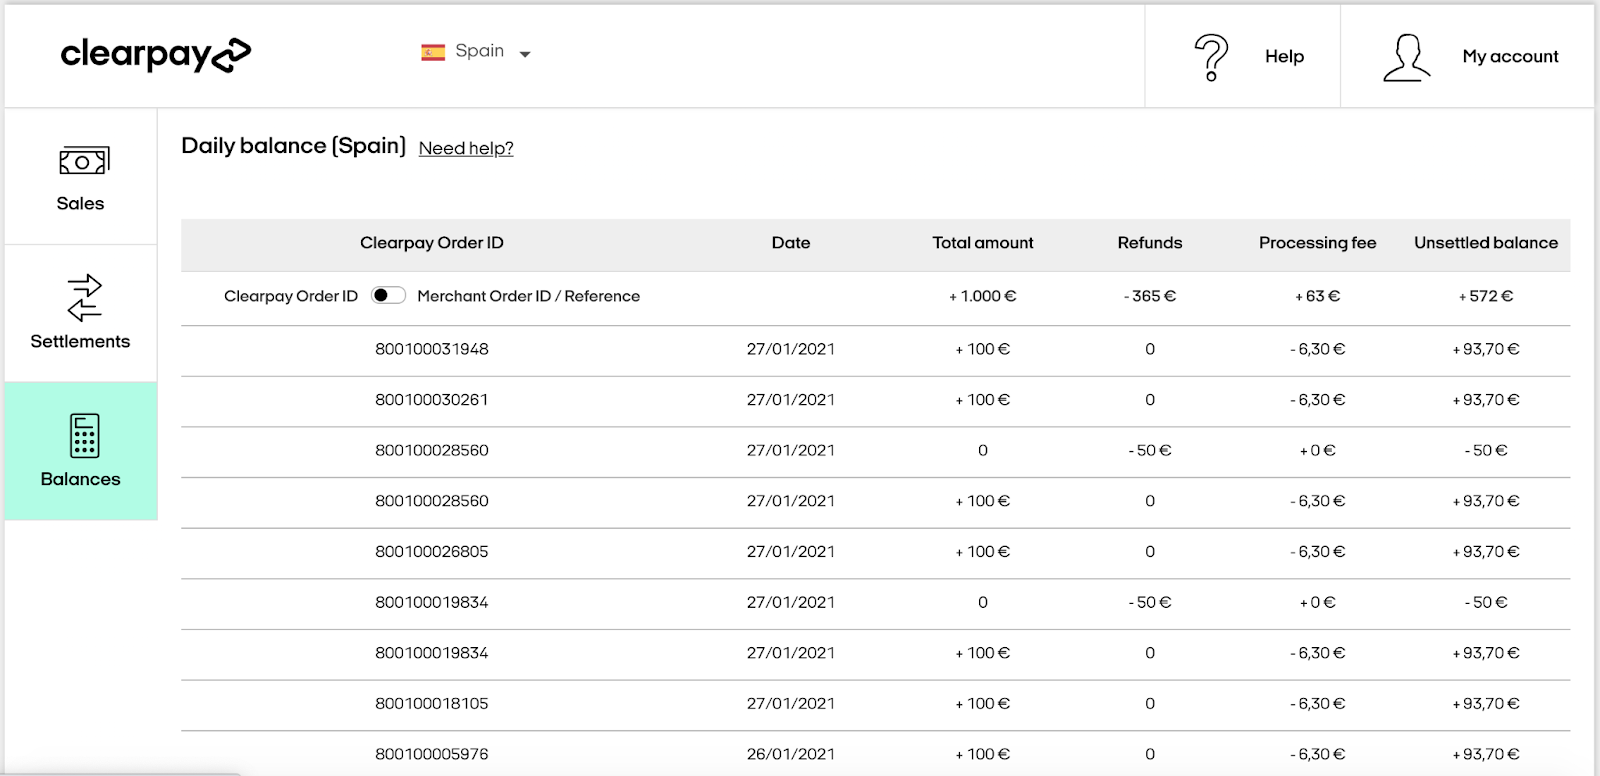Image resolution: width=1600 pixels, height=776 pixels.
Task: Click the user silhouette account icon
Action: pos(1407,57)
